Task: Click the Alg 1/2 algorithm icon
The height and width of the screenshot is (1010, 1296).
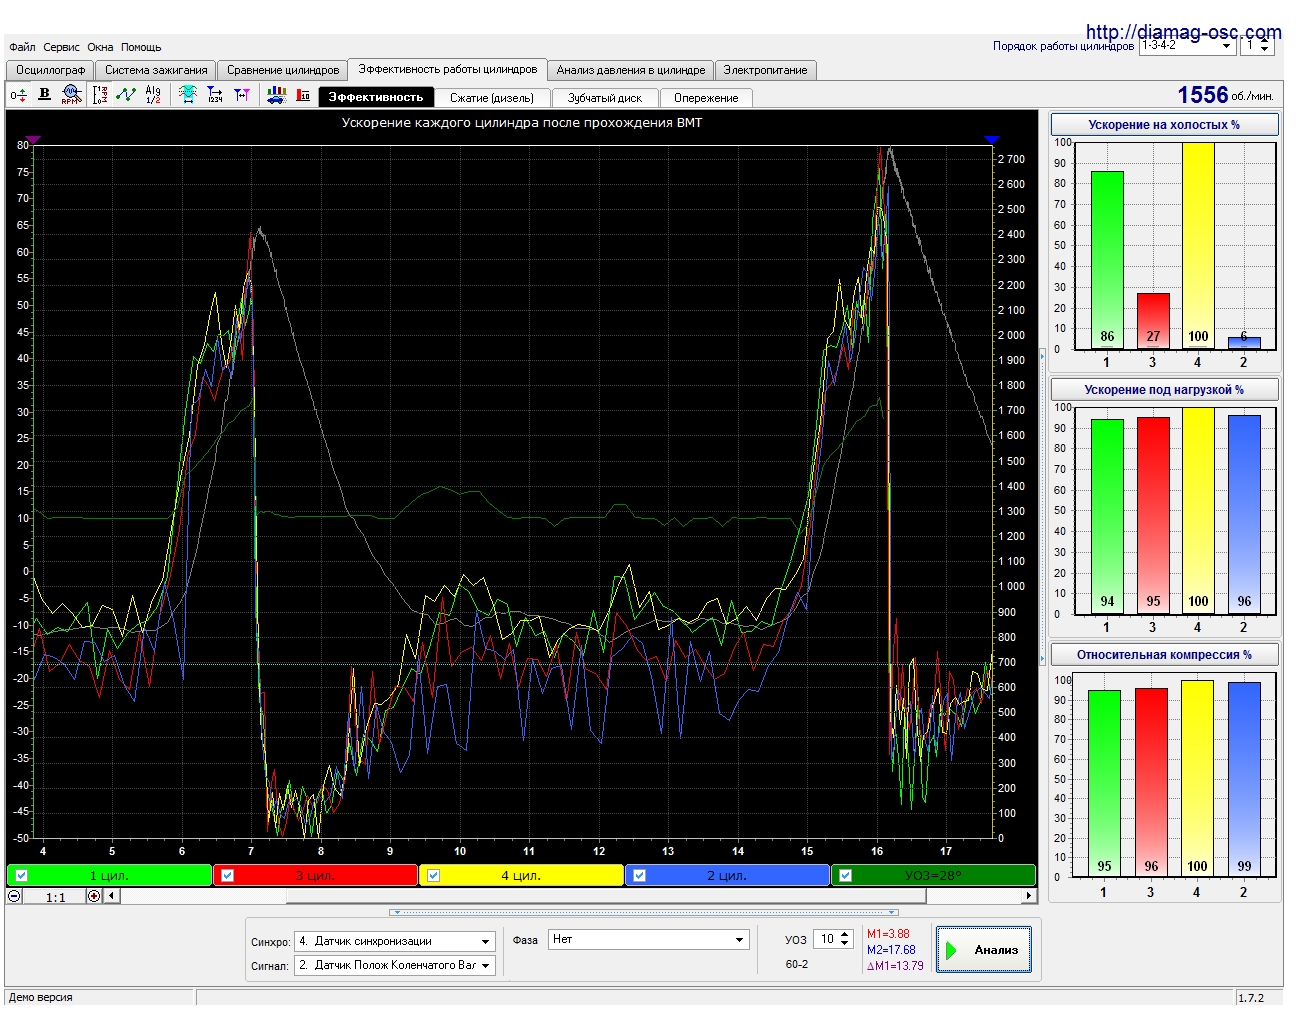Action: pyautogui.click(x=153, y=94)
